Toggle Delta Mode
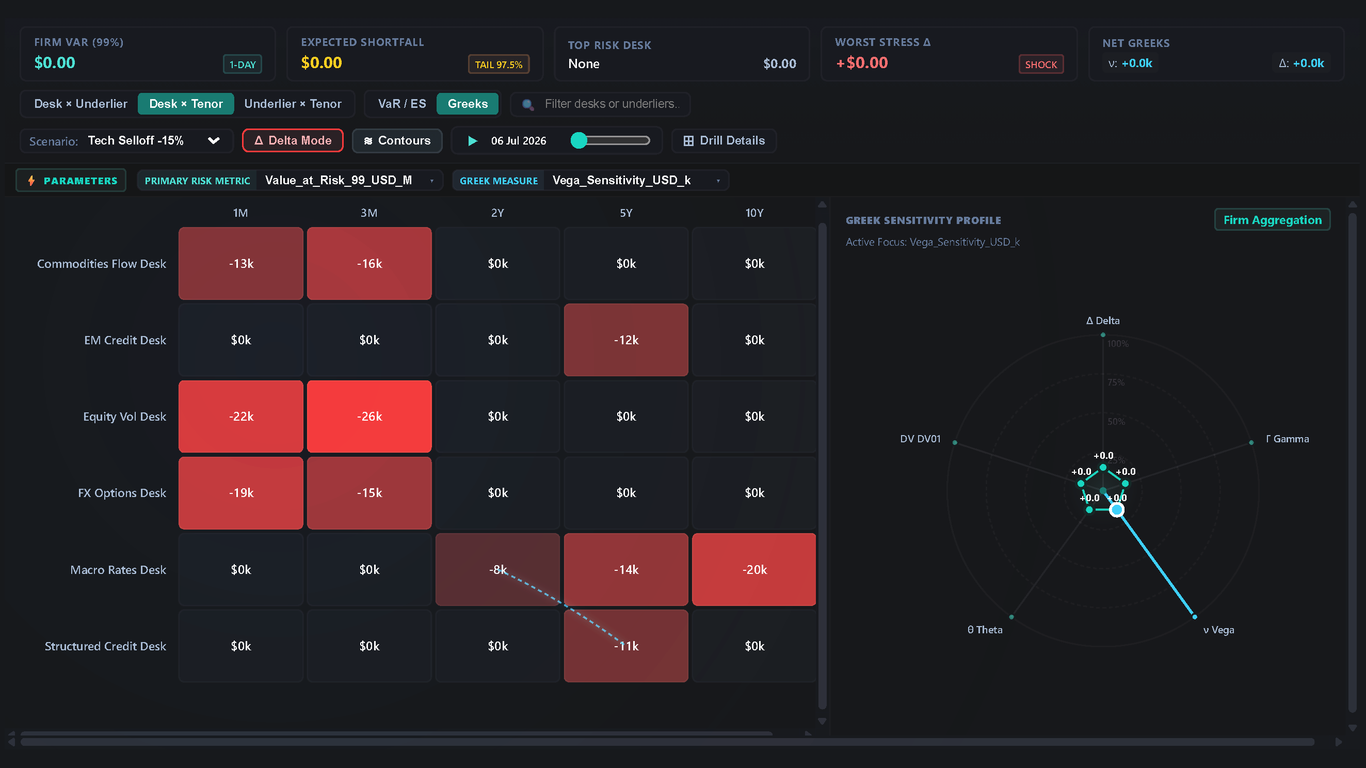 [x=293, y=141]
